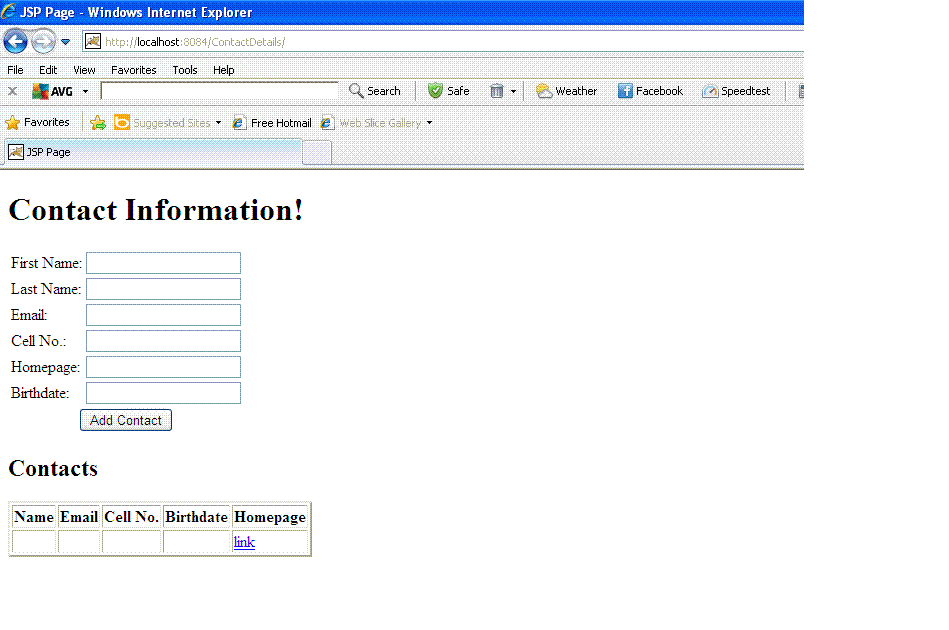This screenshot has height=630, width=949.
Task: Click the 'Cell No.' table column header
Action: [x=131, y=517]
